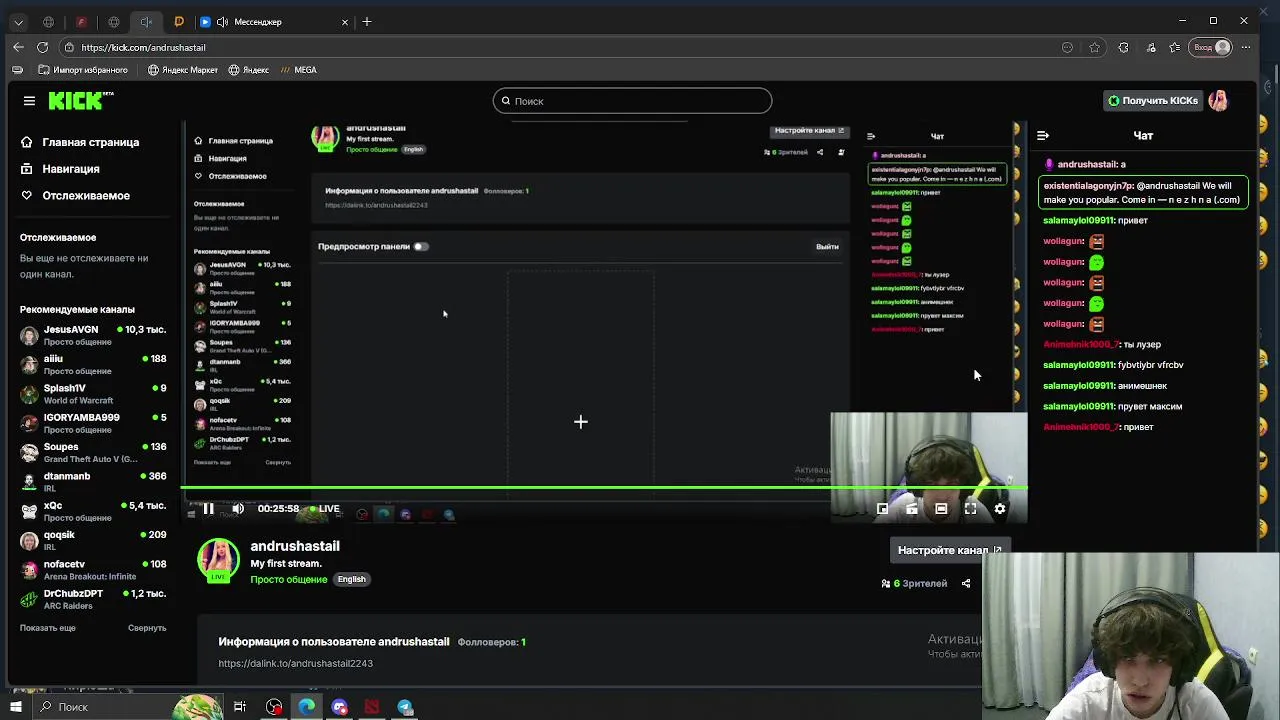Screen dimensions: 1280x720
Task: Open Импорт избранного bookmark
Action: (83, 70)
